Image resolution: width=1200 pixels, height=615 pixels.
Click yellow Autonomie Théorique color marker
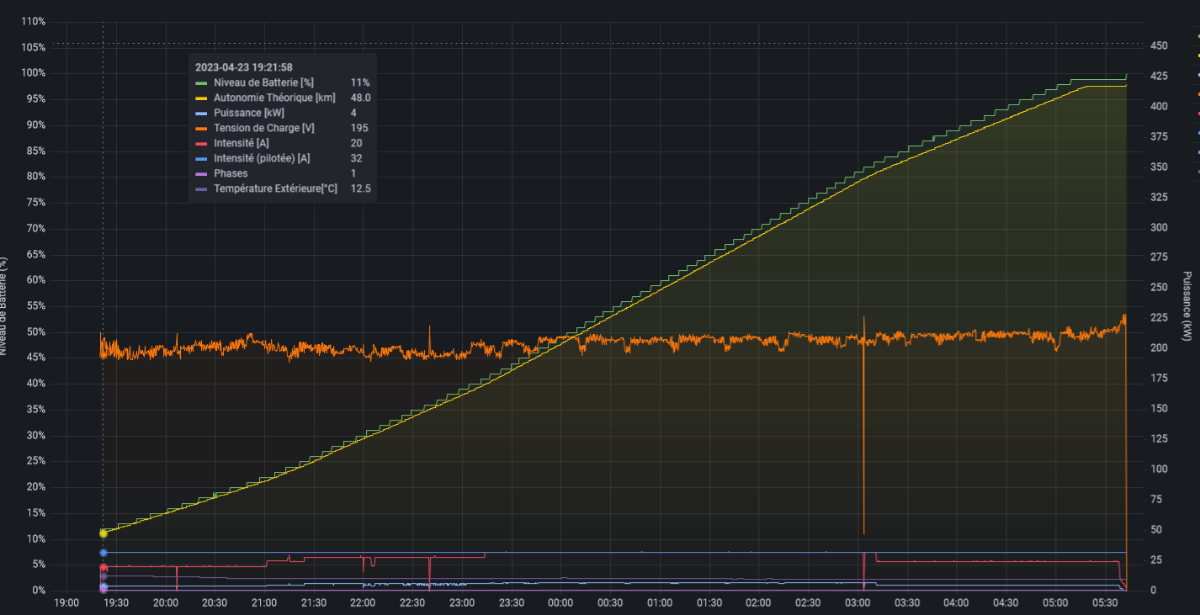point(201,97)
